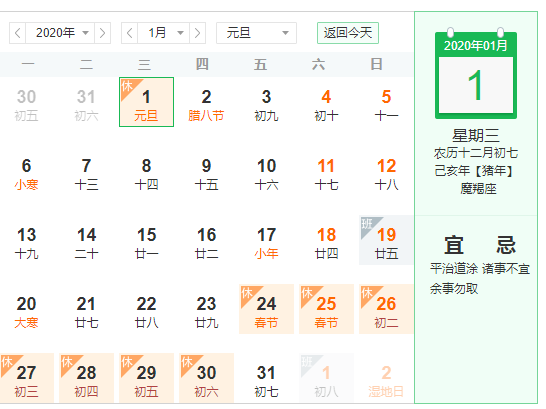The image size is (546, 409).
Task: Select January 30 rest day cell
Action: [x=206, y=378]
